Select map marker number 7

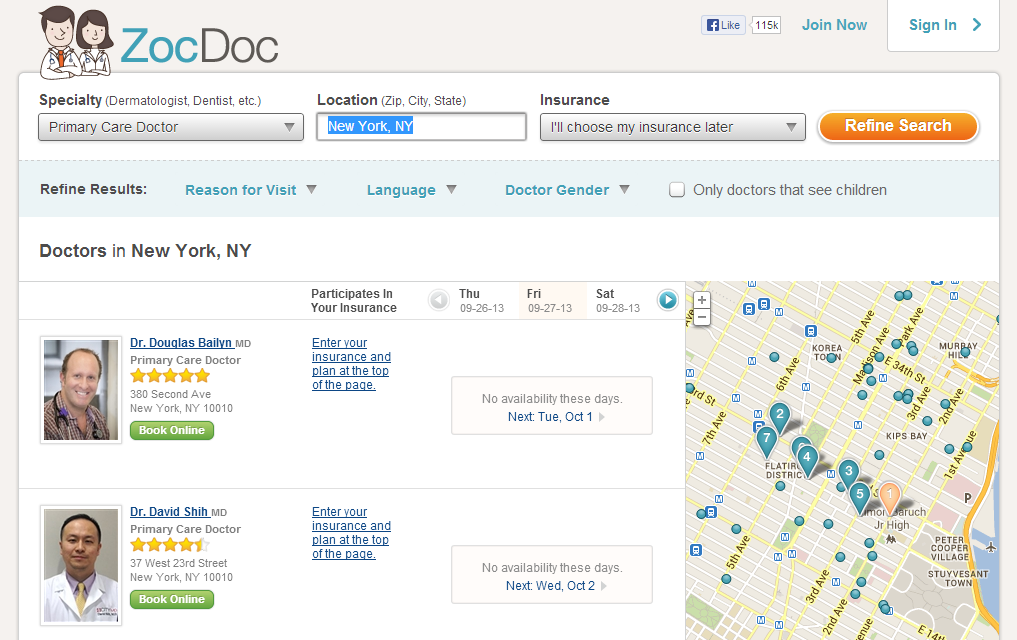tap(767, 441)
